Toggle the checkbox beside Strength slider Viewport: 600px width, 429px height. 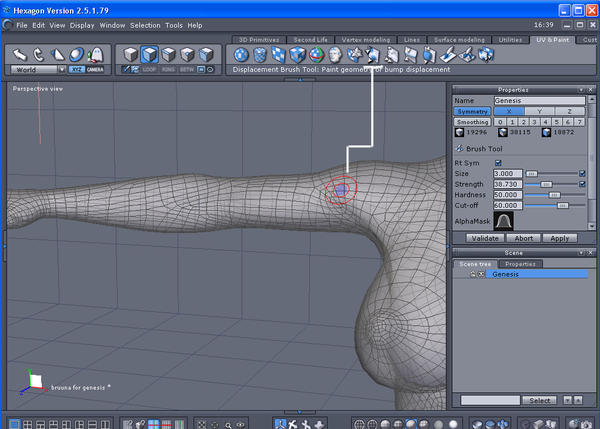(582, 184)
